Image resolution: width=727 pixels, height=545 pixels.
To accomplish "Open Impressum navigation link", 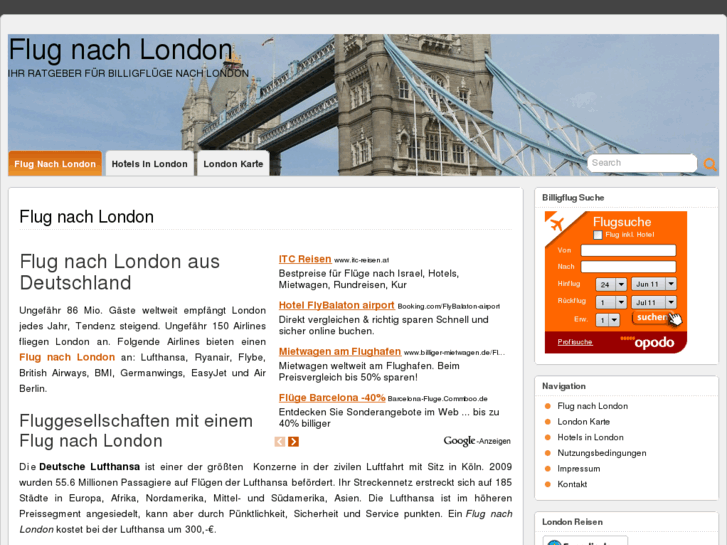I will (579, 468).
